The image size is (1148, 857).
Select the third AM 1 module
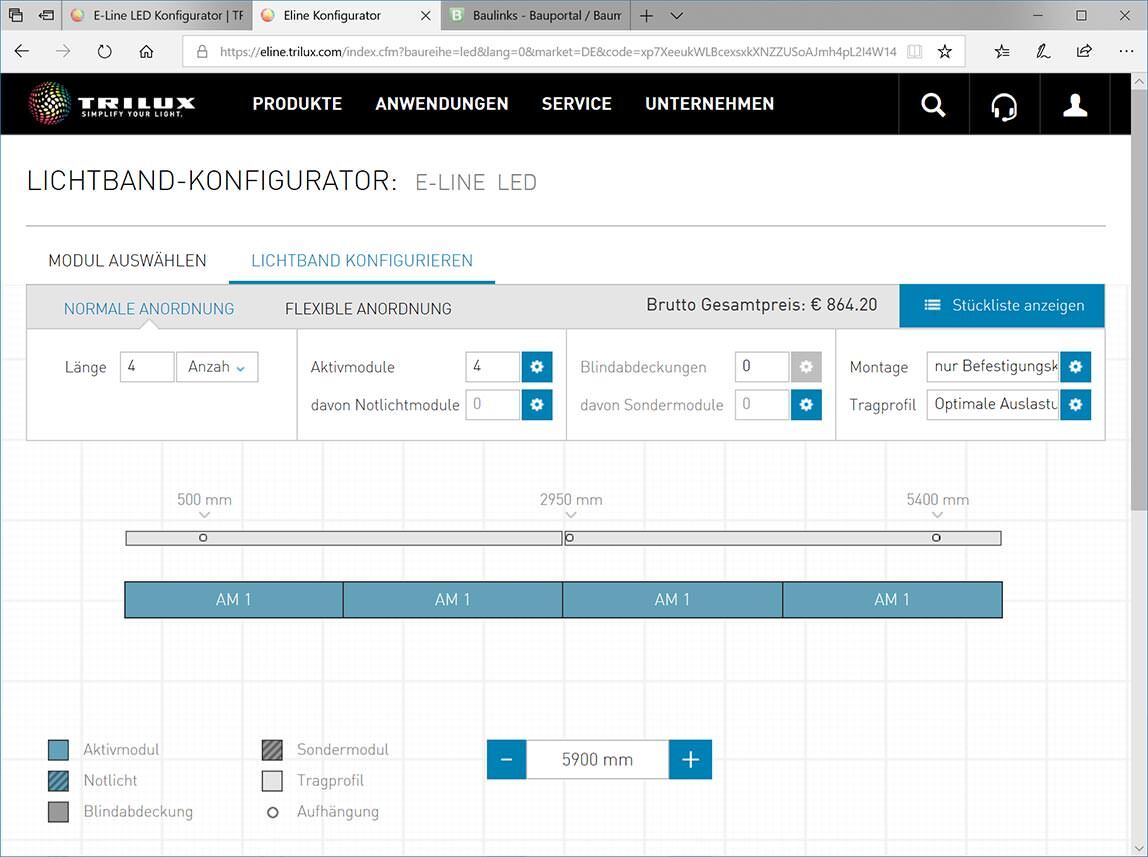point(672,600)
